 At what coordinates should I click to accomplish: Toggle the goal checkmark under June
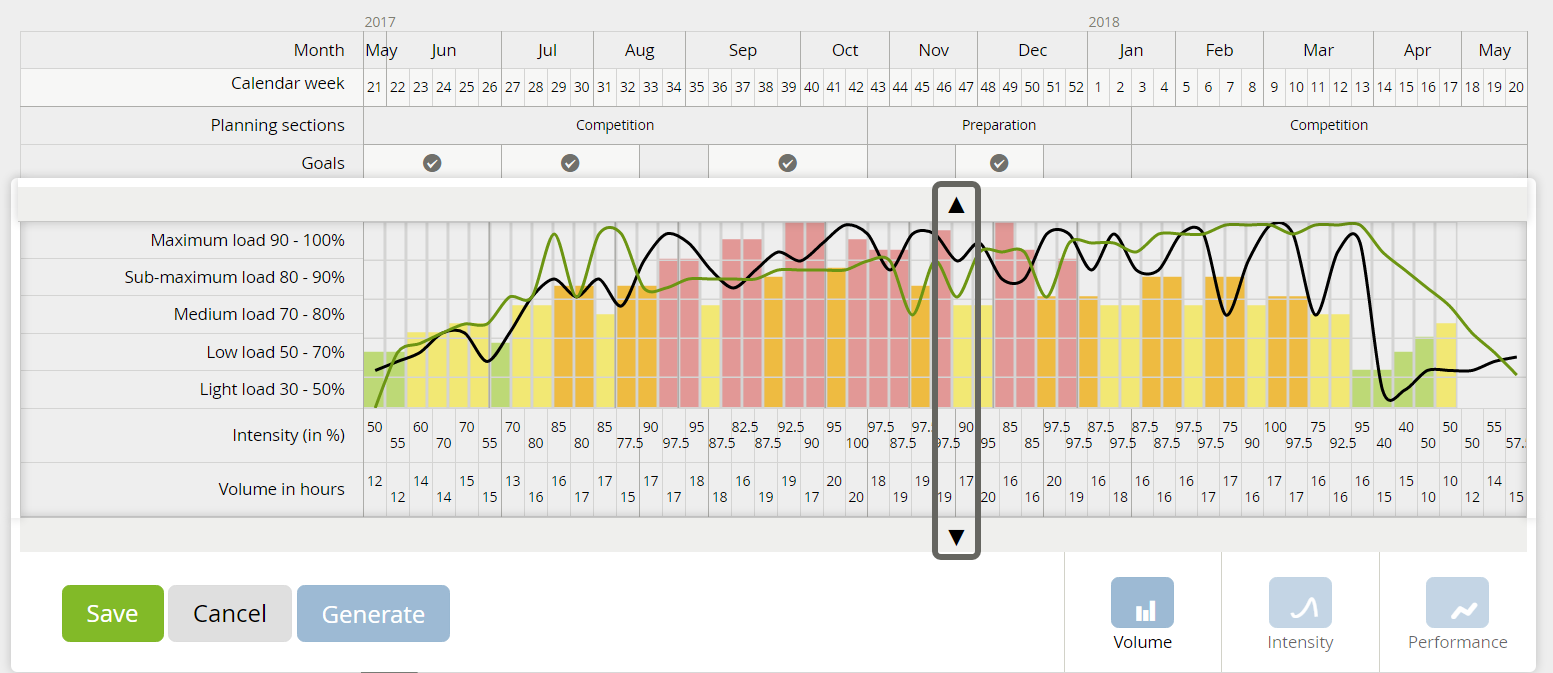(x=432, y=163)
